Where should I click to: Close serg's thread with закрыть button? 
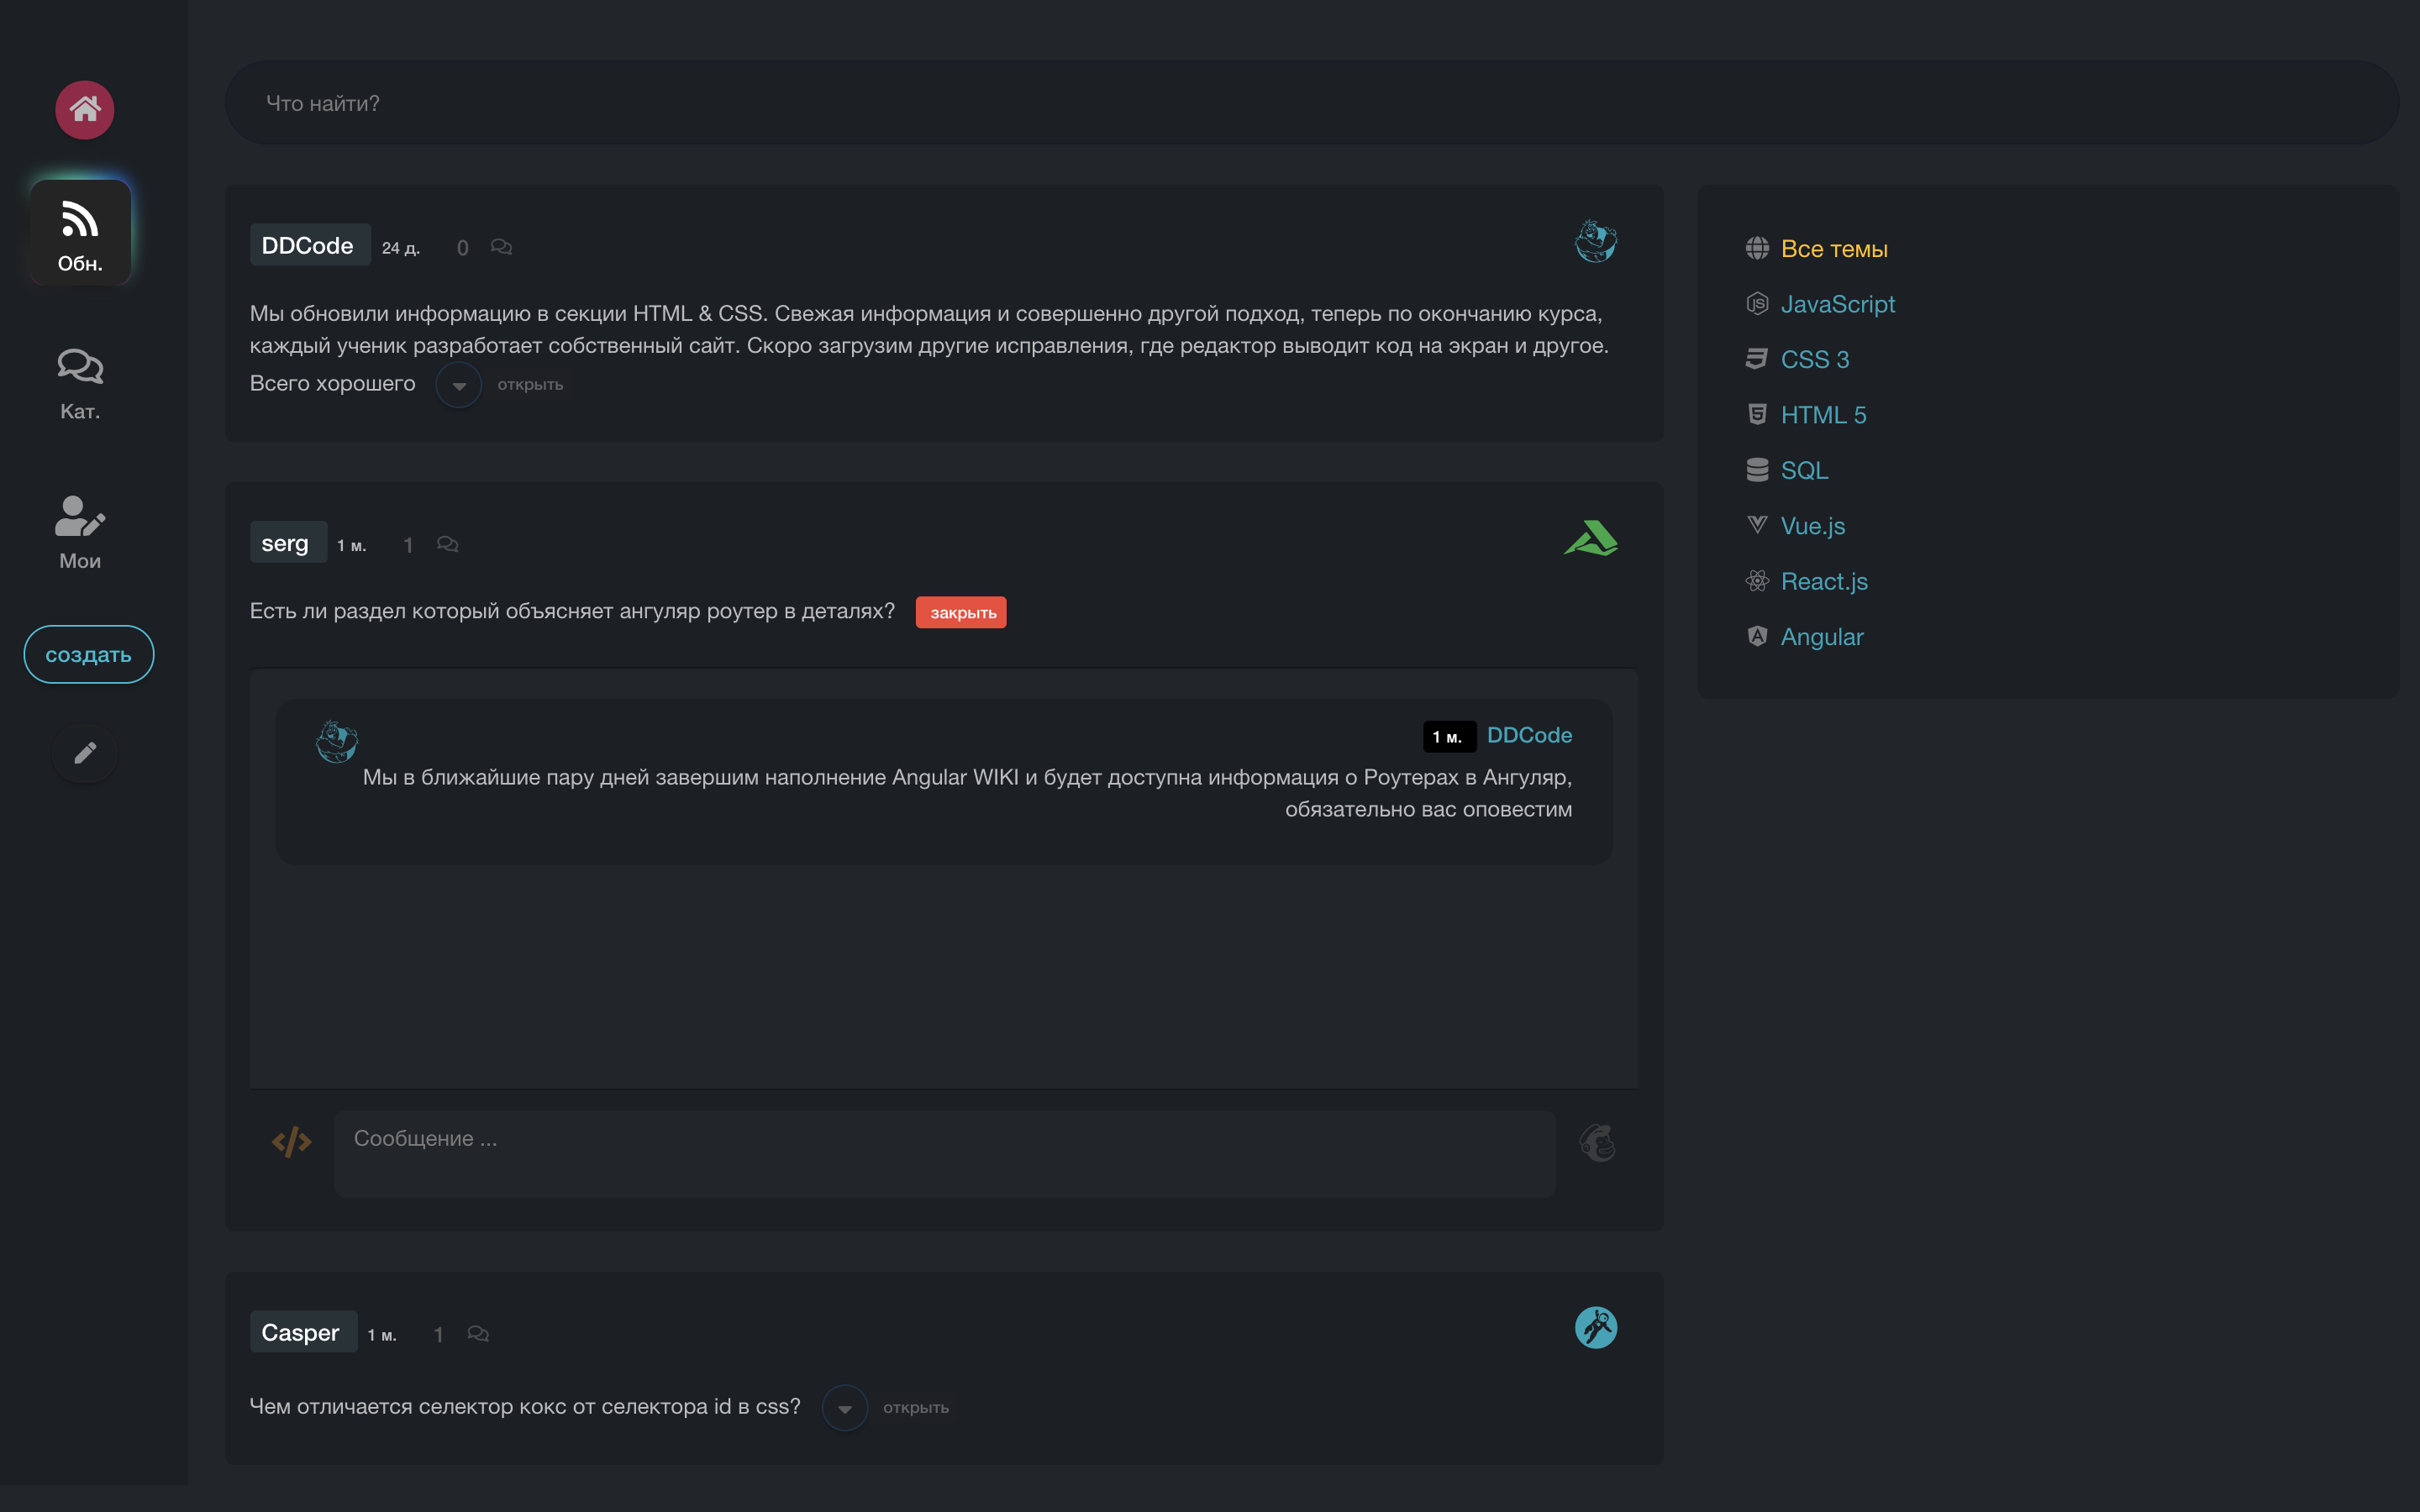click(x=961, y=612)
